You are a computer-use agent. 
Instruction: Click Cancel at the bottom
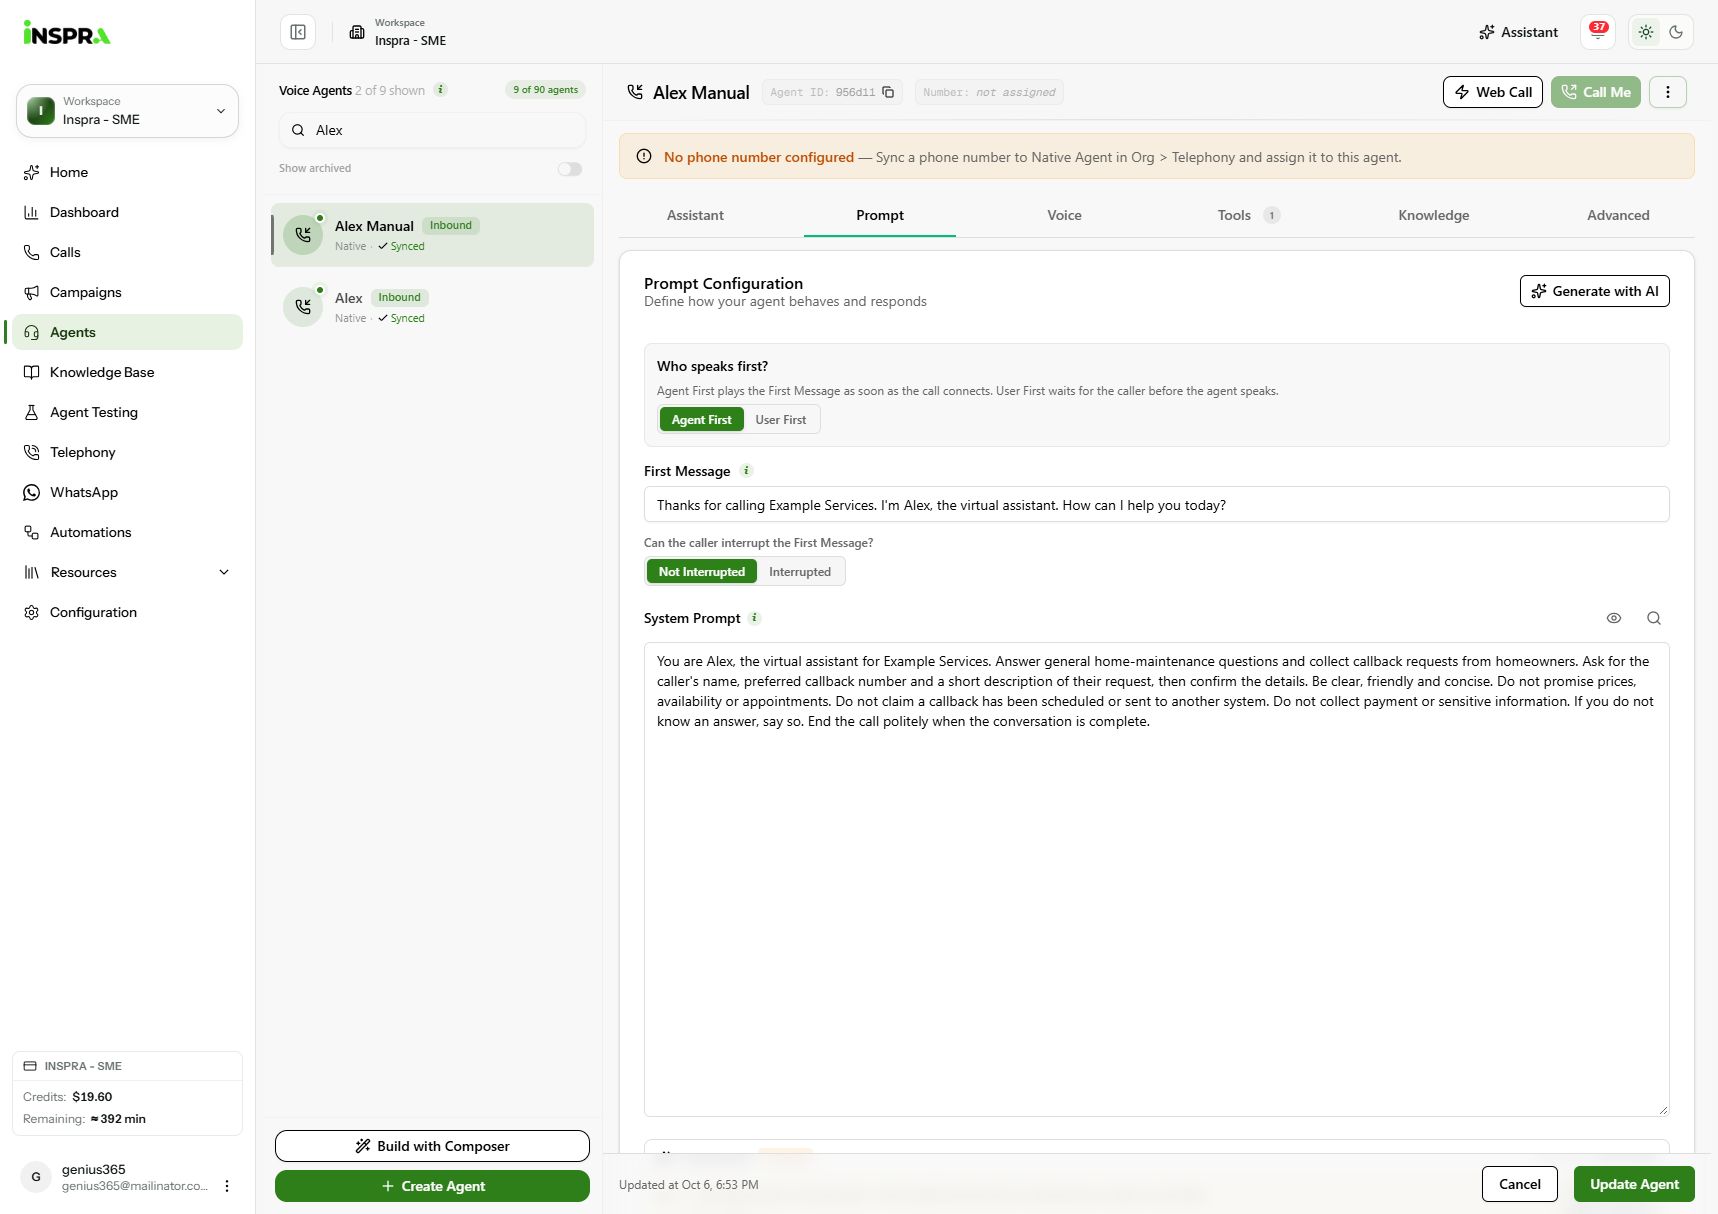coord(1520,1184)
